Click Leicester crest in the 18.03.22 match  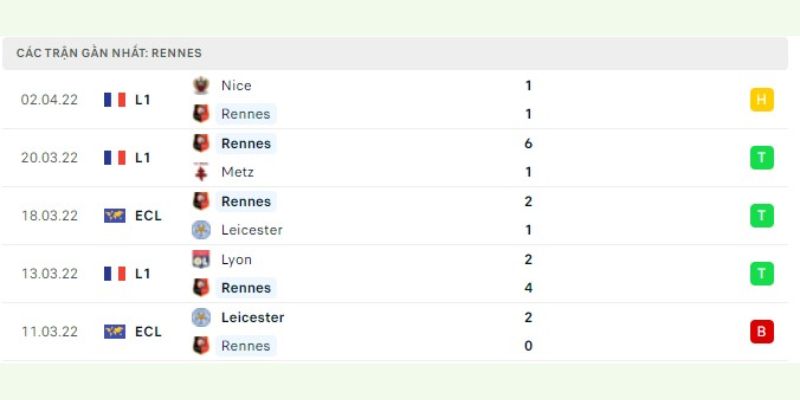click(x=201, y=230)
